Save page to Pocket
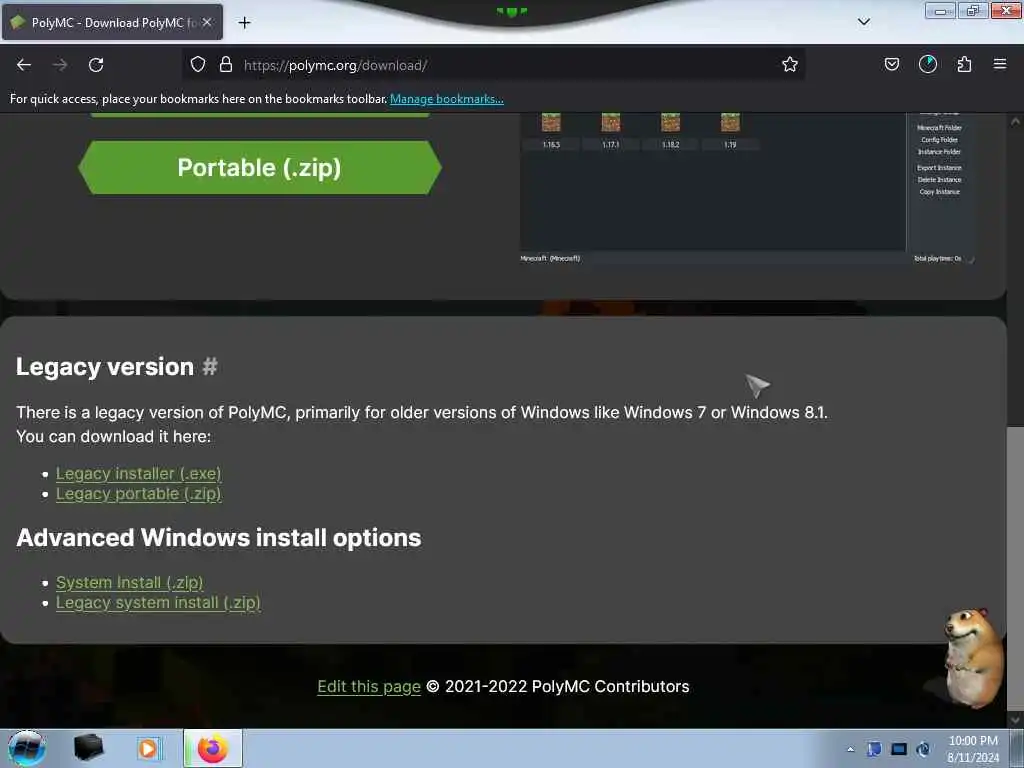 click(x=891, y=65)
